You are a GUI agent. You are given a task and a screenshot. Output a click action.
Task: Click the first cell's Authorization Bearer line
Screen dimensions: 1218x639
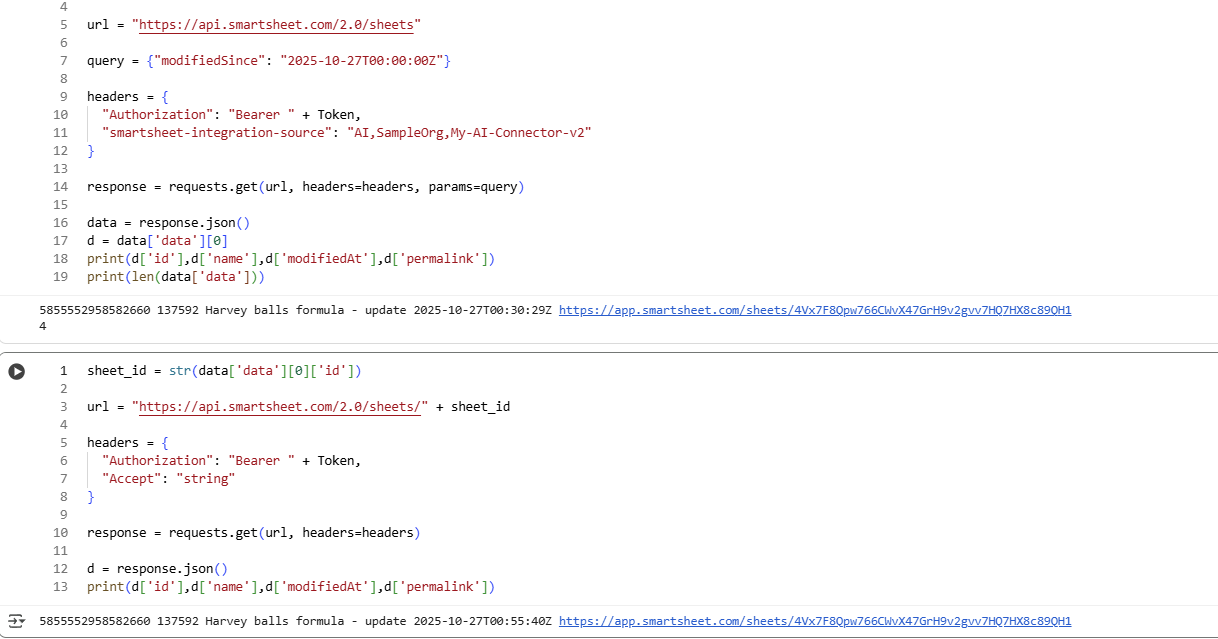(231, 115)
